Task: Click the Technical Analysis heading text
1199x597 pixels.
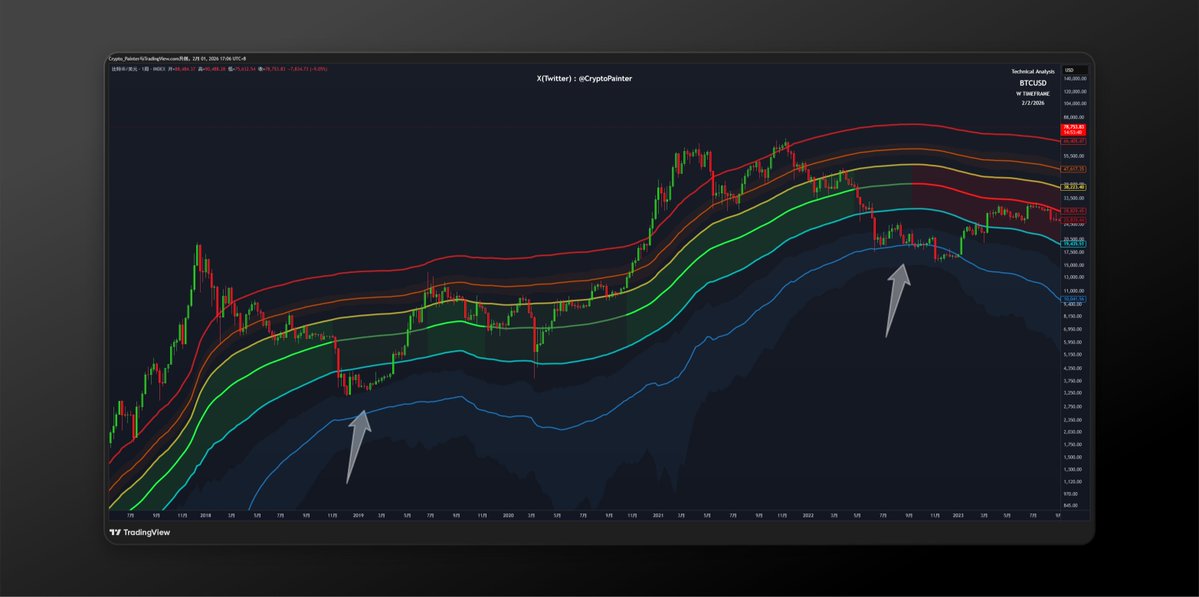Action: point(1032,72)
